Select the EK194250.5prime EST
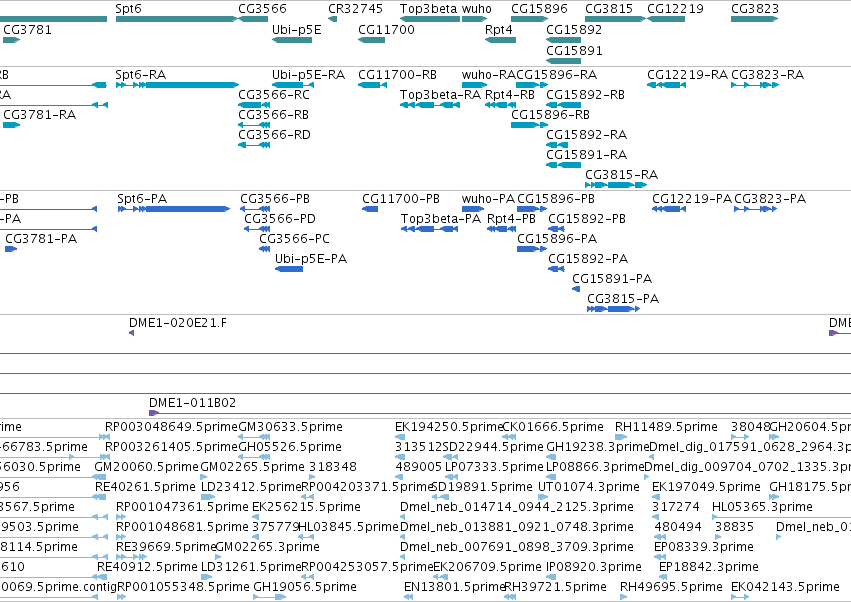The width and height of the screenshot is (851, 602). click(400, 437)
